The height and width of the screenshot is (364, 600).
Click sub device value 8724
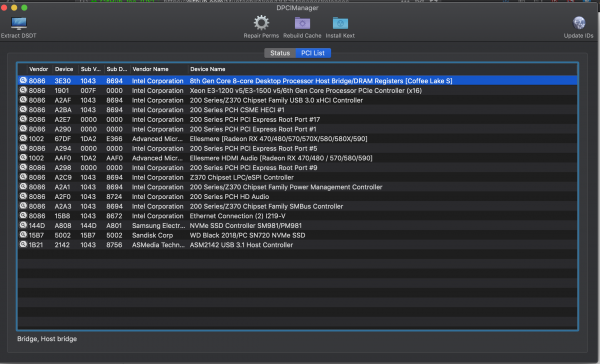pyautogui.click(x=114, y=196)
